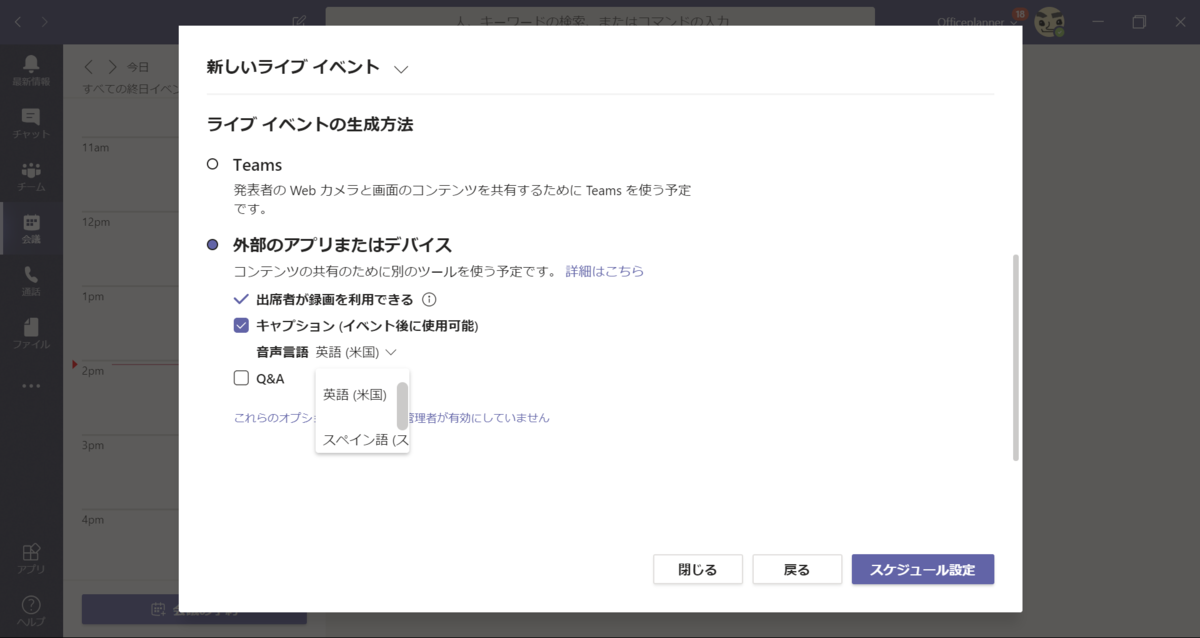Open the Activity feed in sidebar
Viewport: 1200px width, 638px height.
tap(31, 70)
